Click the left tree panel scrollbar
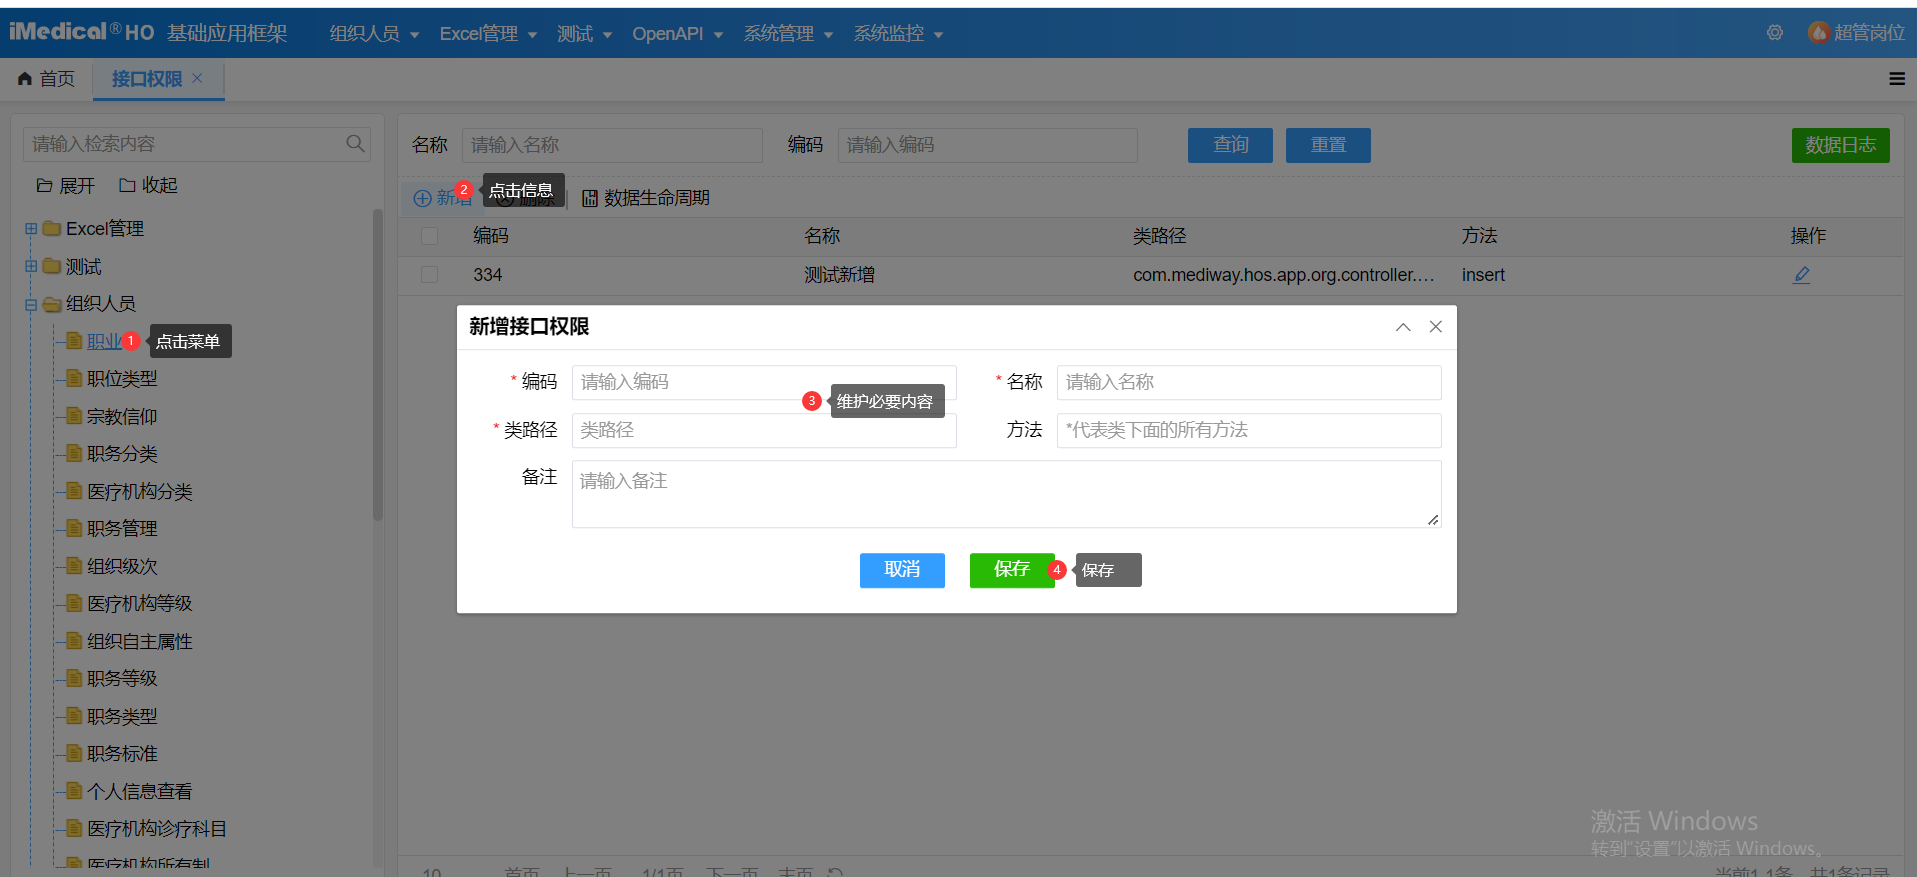Viewport: 1917px width, 877px height. coord(378,365)
